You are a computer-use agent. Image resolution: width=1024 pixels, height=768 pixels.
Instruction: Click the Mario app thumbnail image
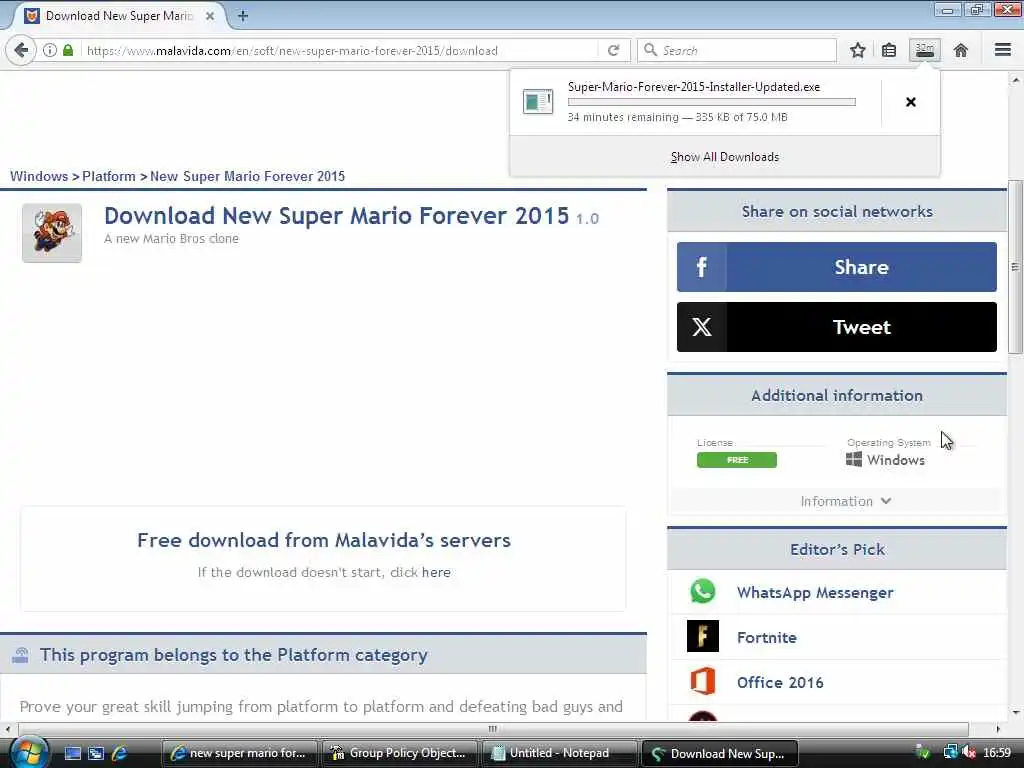(52, 232)
